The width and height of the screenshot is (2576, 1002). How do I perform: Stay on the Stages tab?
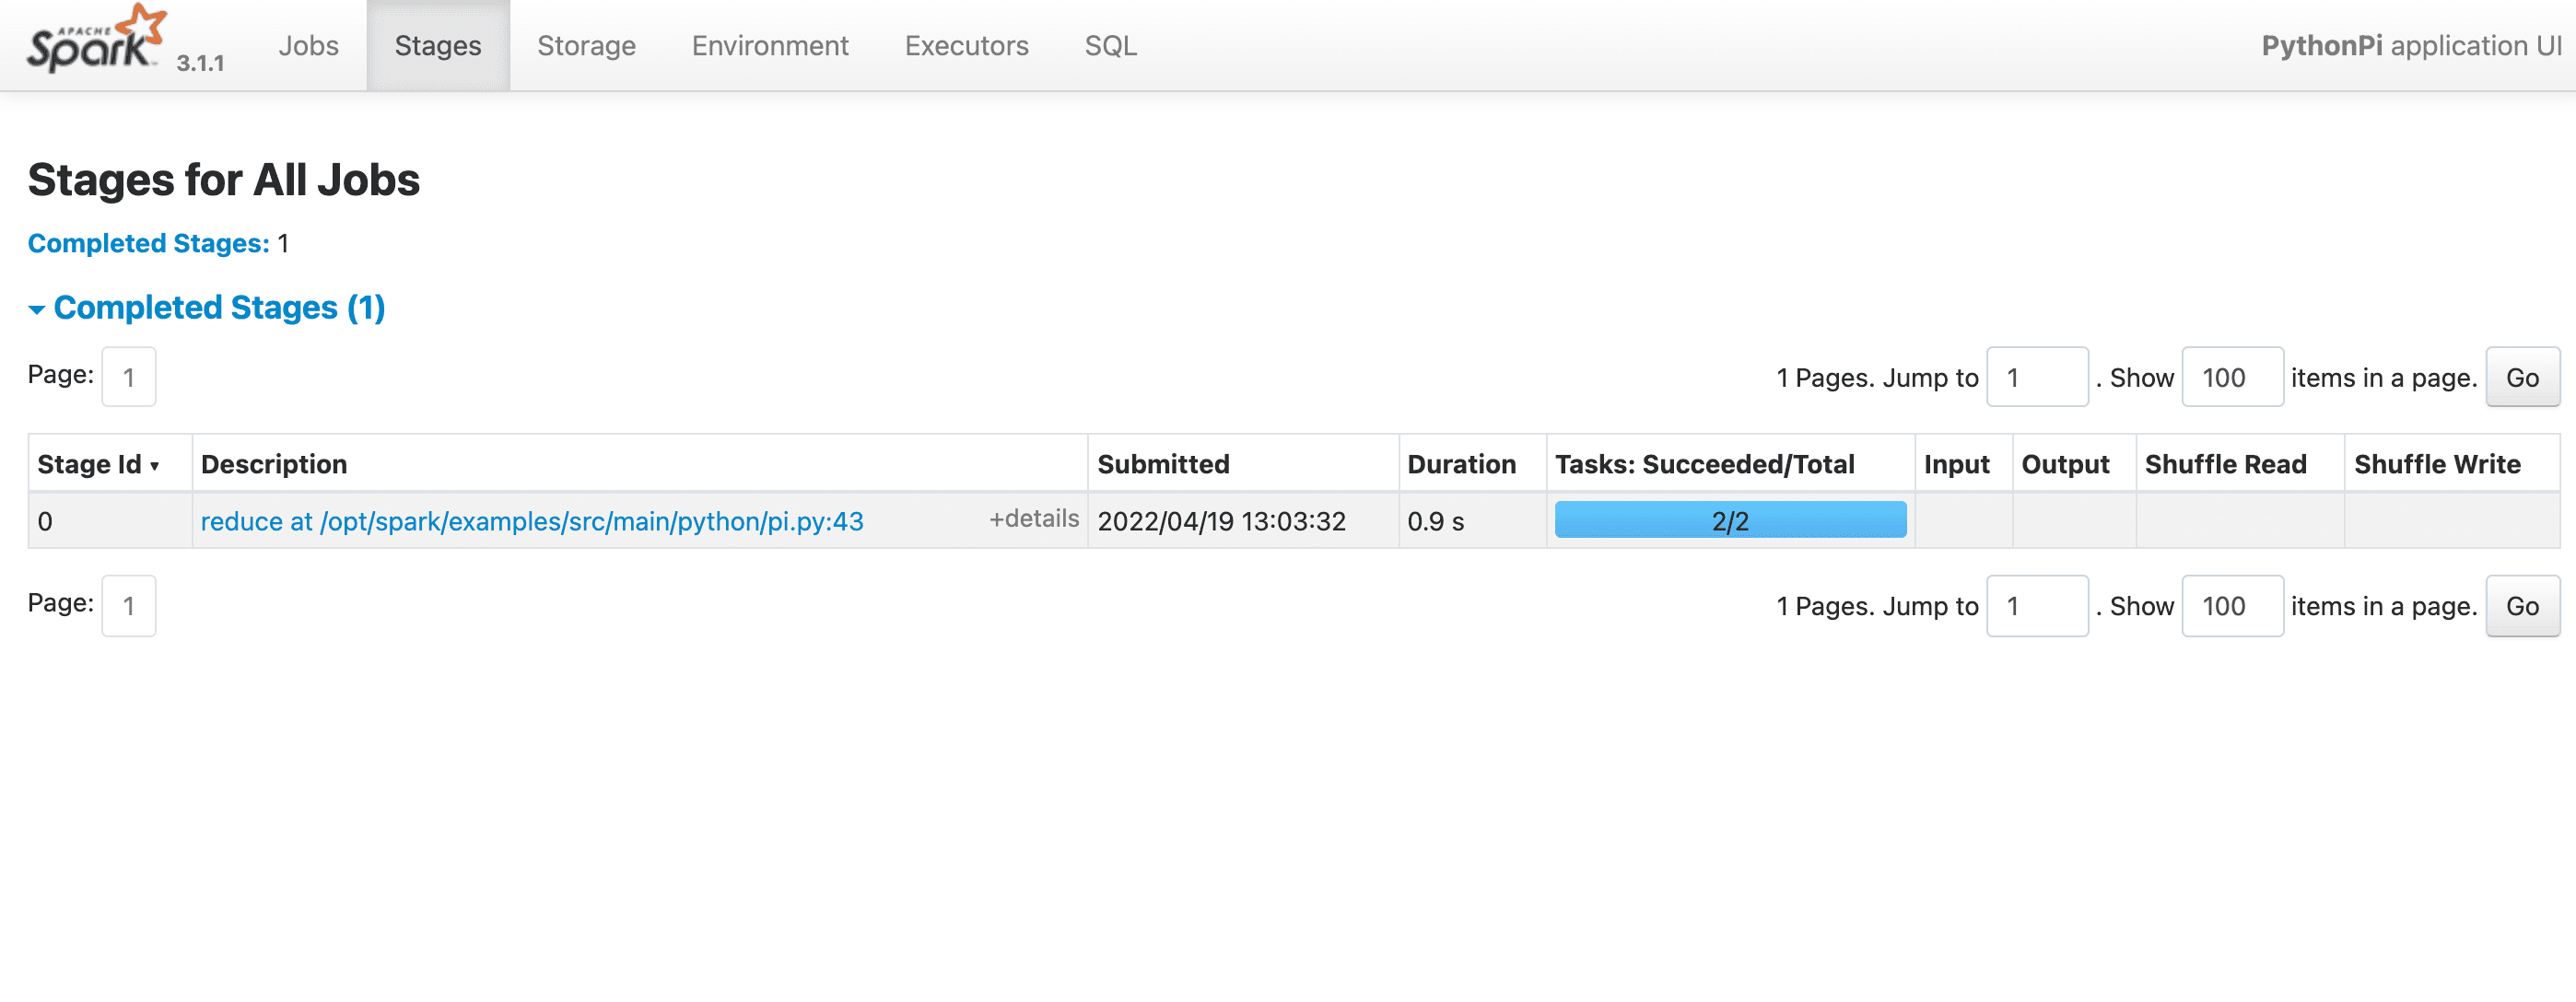click(437, 45)
